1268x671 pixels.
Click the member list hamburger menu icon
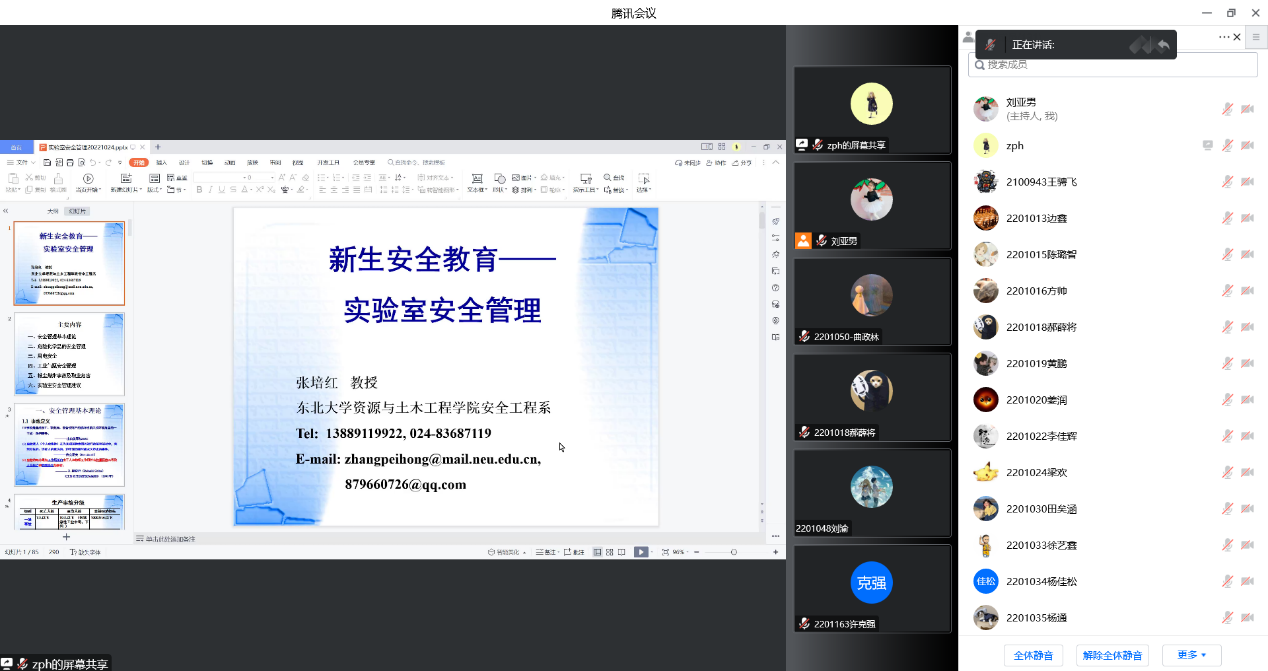(1257, 37)
